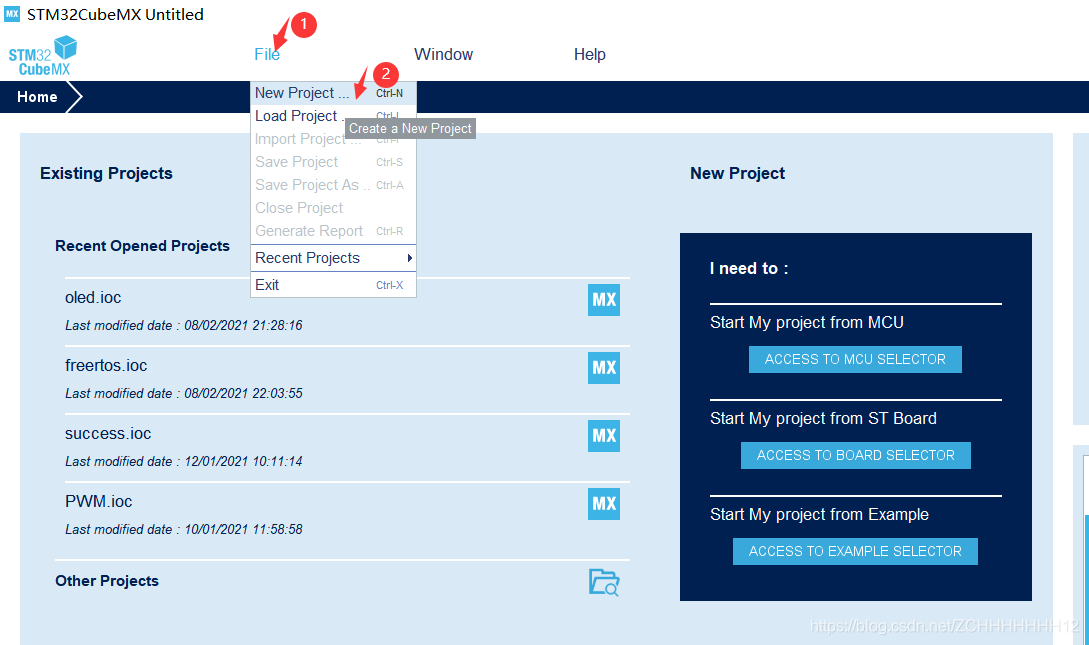This screenshot has width=1089, height=645.
Task: Open the File menu
Action: (x=267, y=54)
